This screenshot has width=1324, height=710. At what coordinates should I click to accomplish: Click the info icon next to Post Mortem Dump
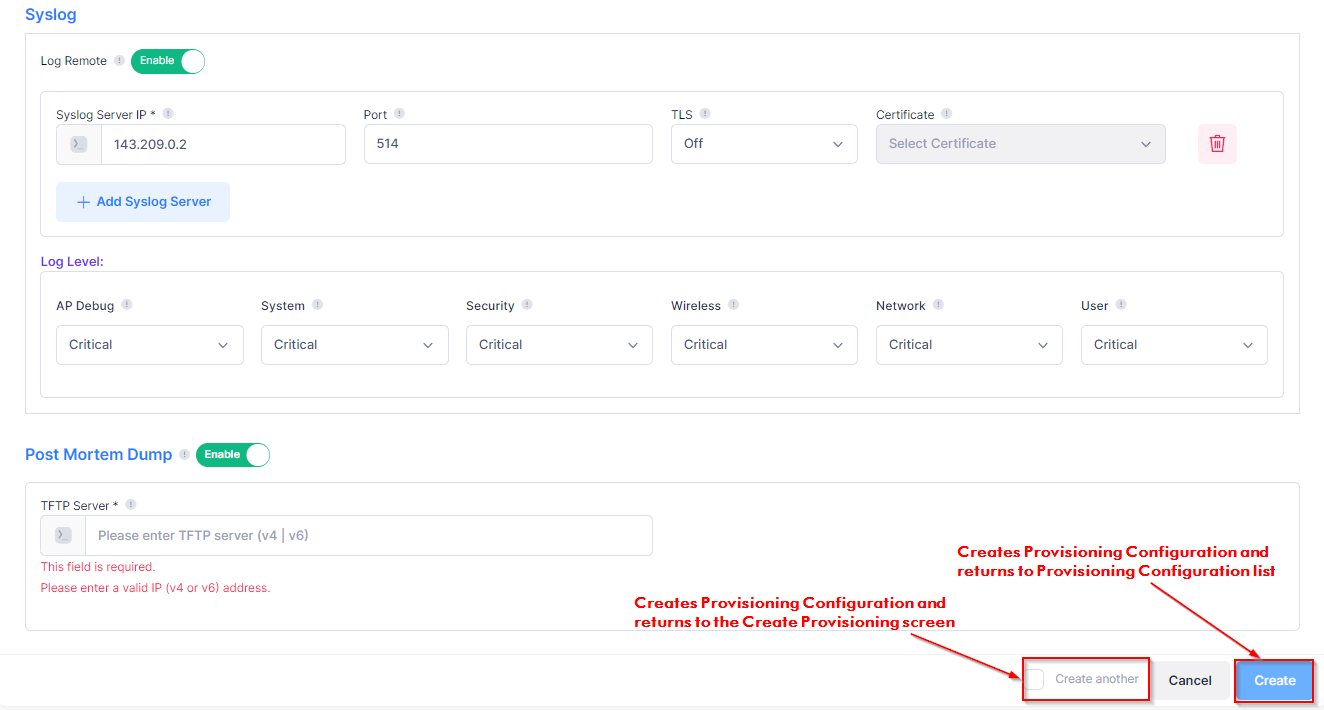click(184, 454)
